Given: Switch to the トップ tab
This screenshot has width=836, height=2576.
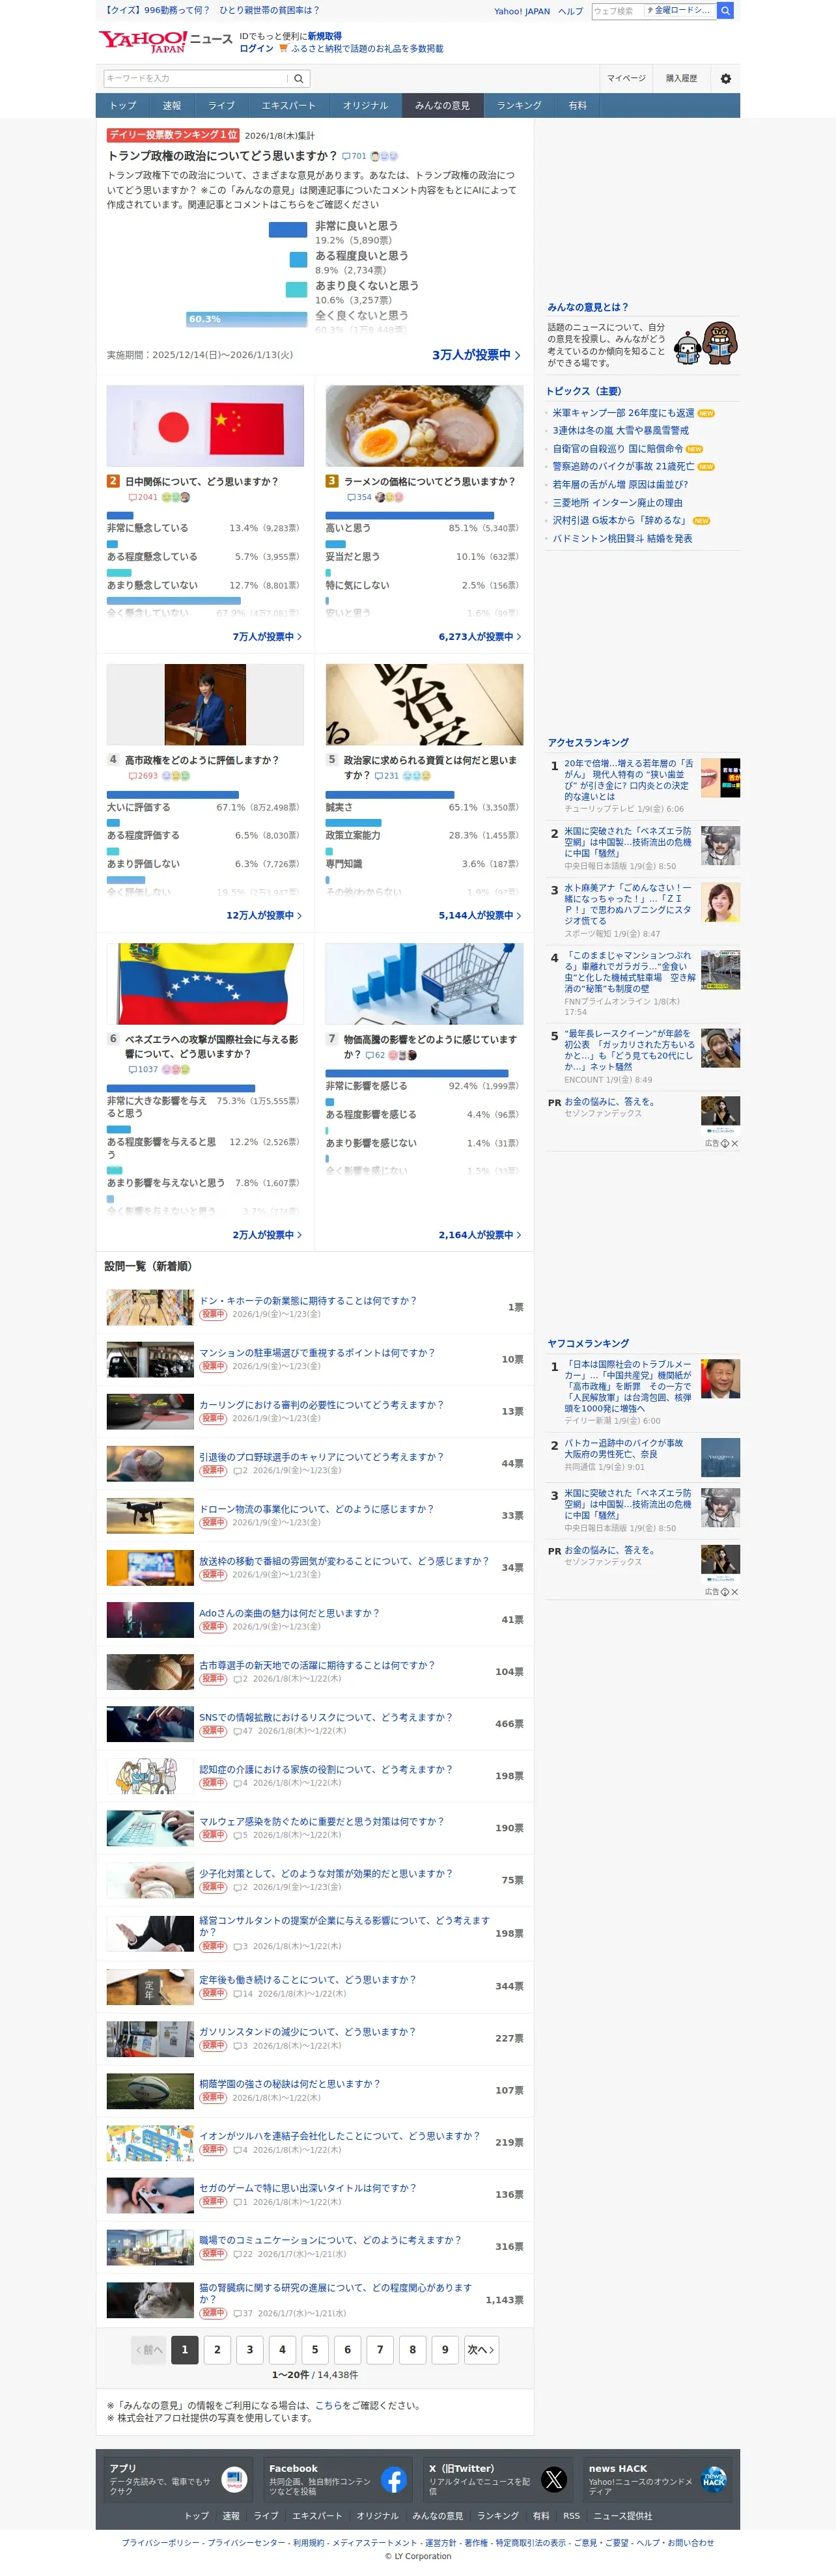Looking at the screenshot, I should click(x=123, y=105).
